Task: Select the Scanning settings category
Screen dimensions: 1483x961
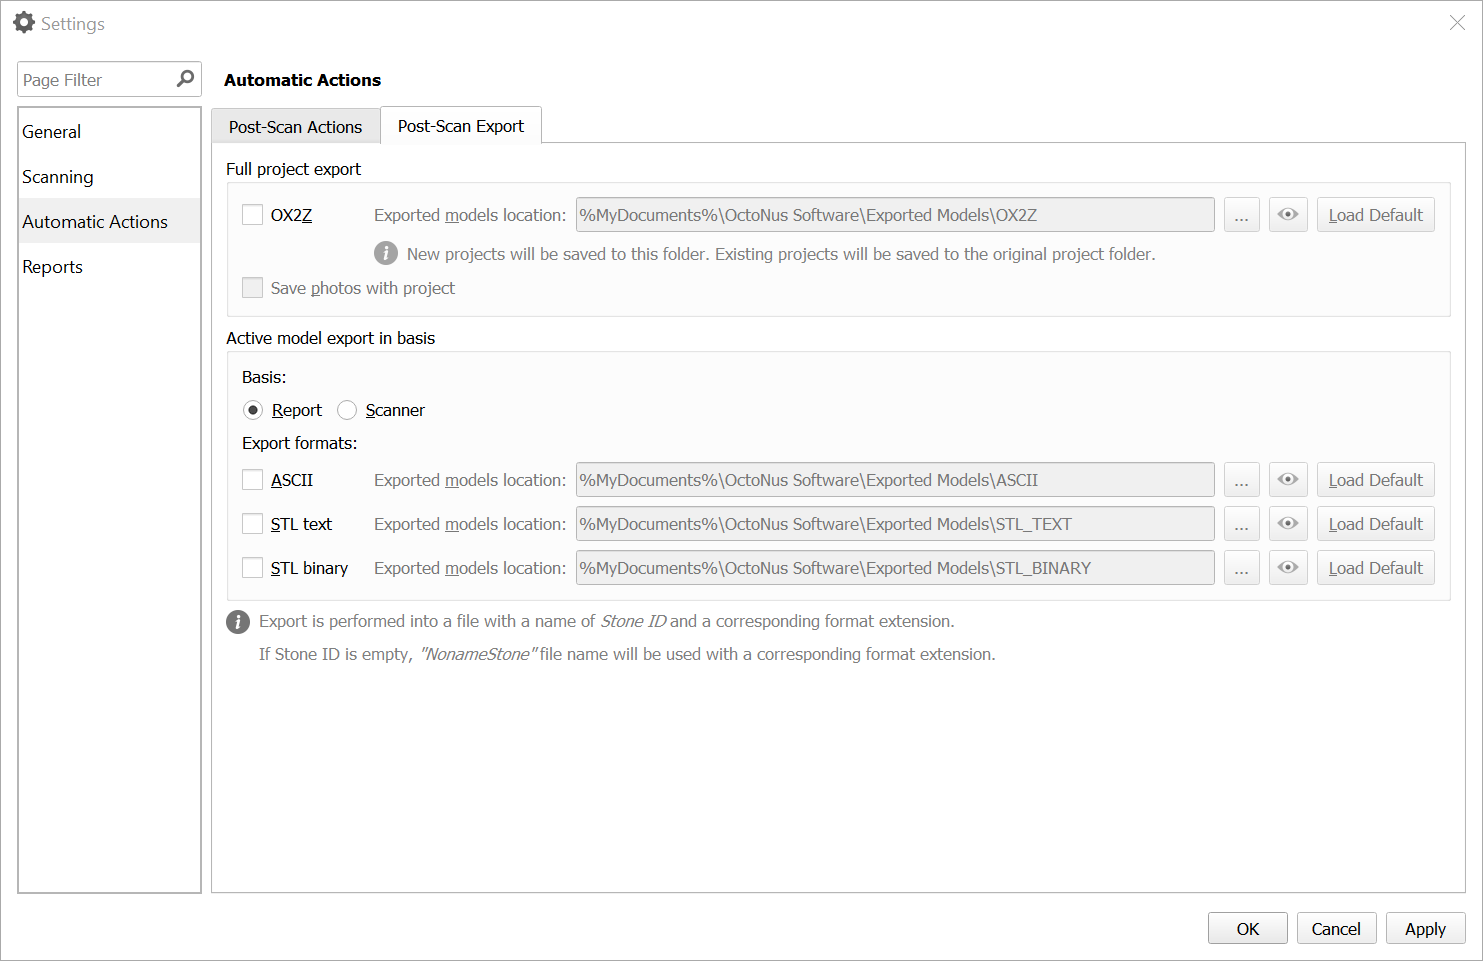Action: (57, 176)
